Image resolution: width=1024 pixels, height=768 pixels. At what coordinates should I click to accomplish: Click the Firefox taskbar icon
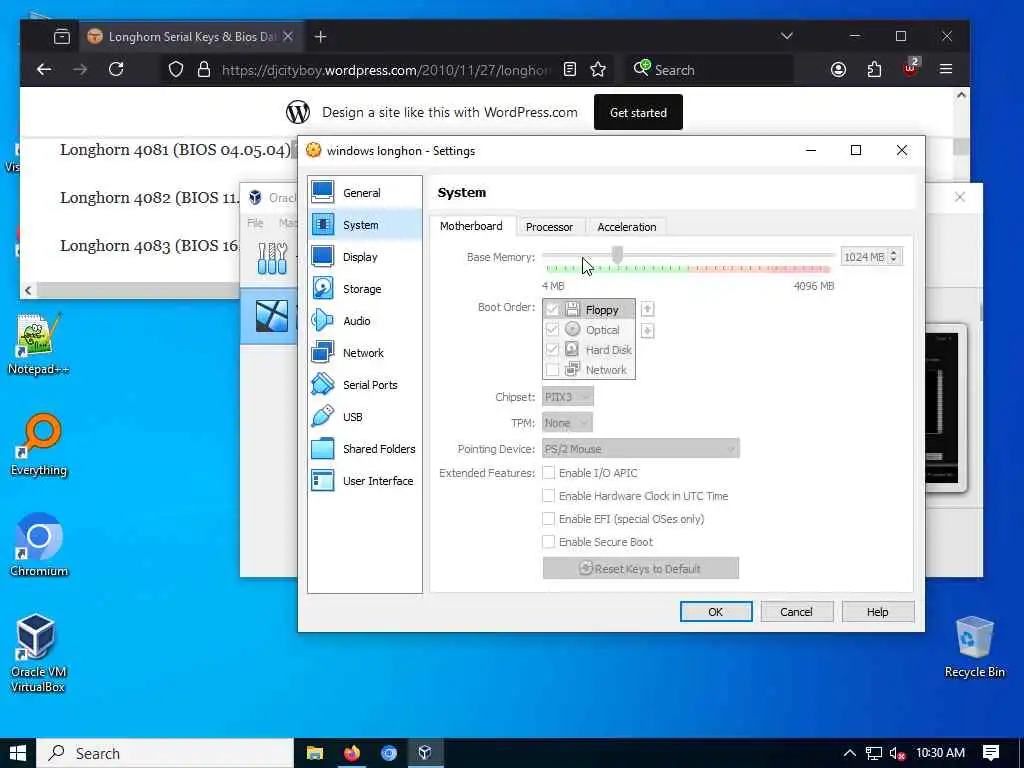click(352, 753)
